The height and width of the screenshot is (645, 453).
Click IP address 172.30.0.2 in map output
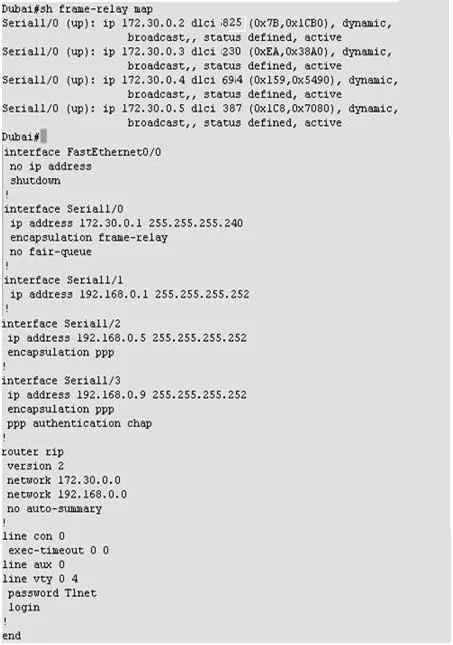pyautogui.click(x=153, y=23)
